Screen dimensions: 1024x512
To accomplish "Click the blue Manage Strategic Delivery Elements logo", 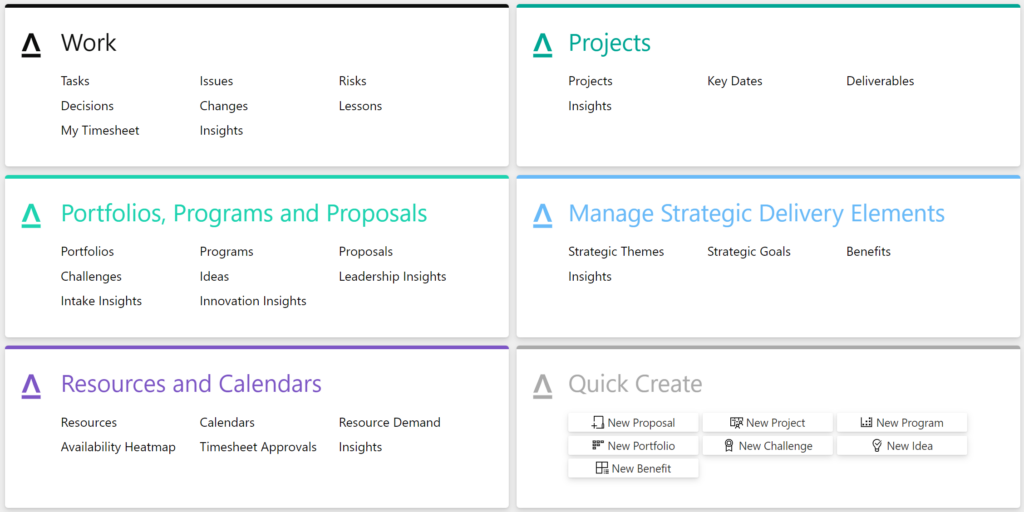I will pyautogui.click(x=542, y=216).
